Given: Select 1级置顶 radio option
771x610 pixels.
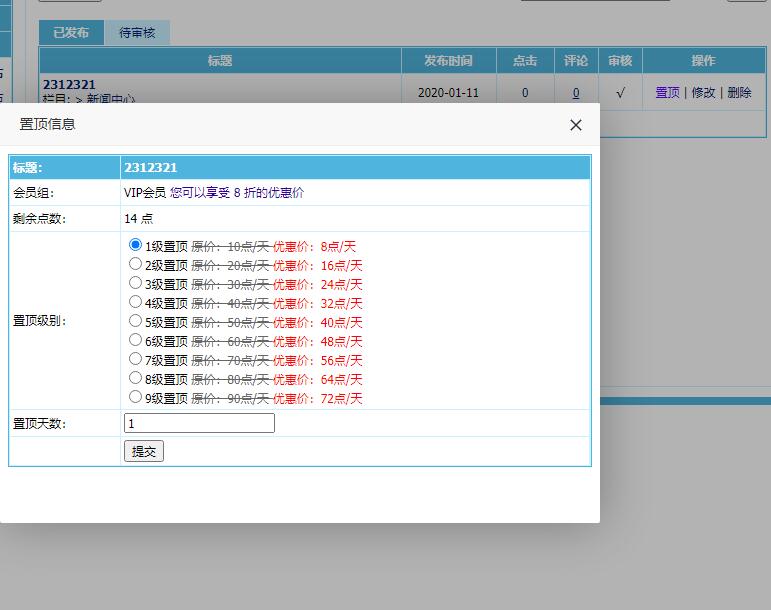Looking at the screenshot, I should pos(135,245).
